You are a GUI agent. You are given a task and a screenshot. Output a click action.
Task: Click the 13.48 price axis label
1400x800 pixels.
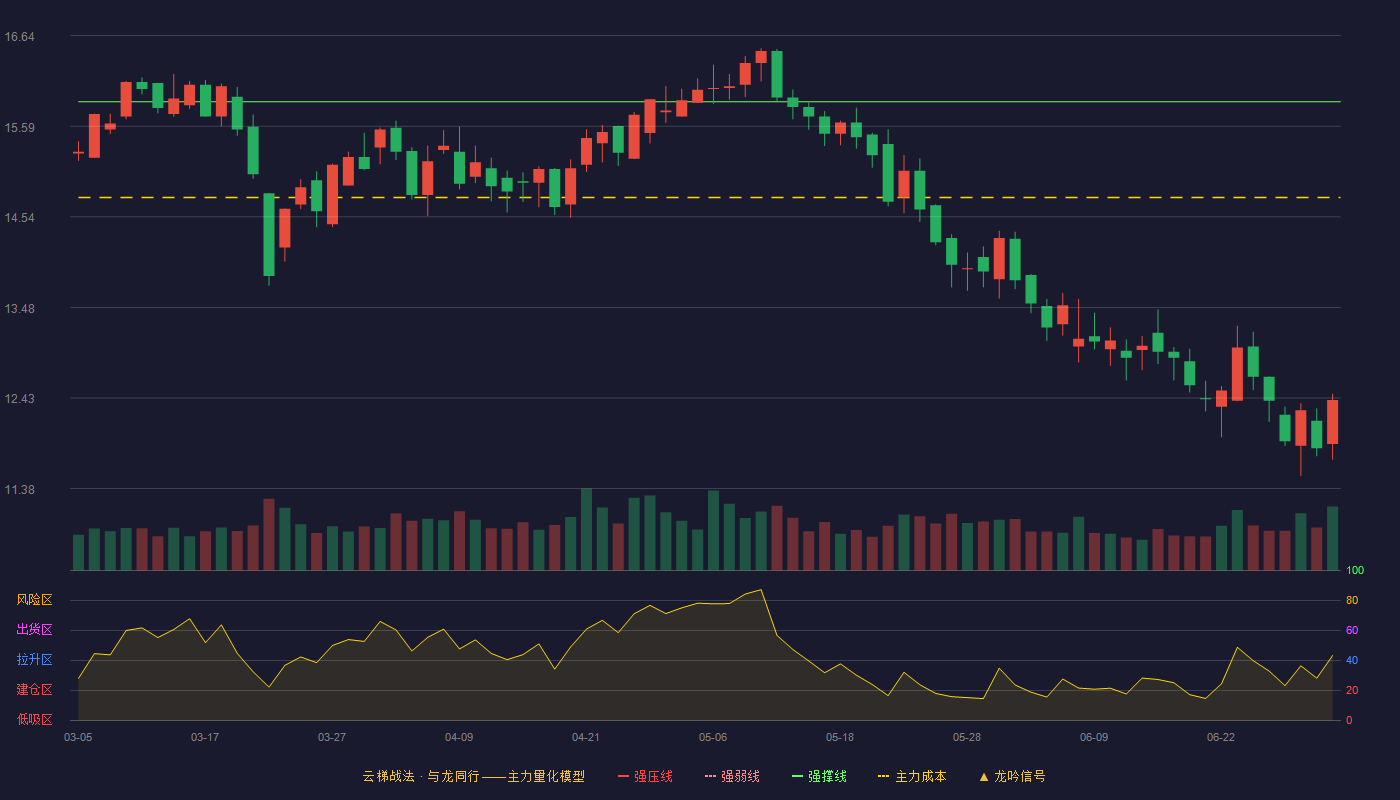coord(20,309)
